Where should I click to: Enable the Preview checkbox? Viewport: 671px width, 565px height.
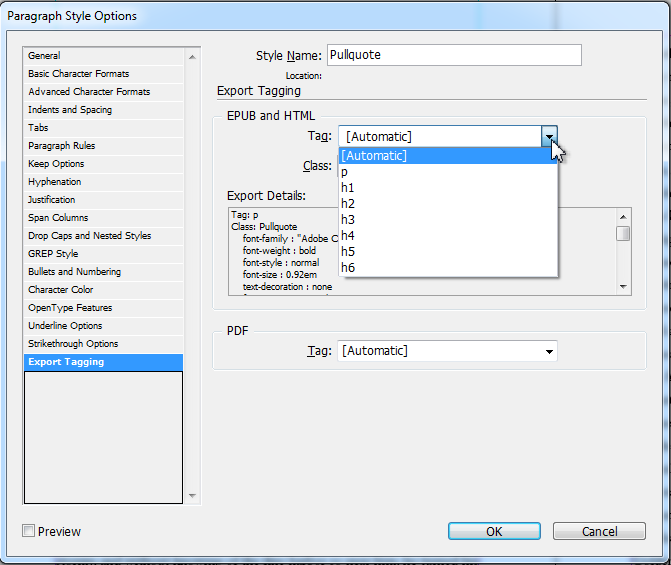click(x=28, y=531)
